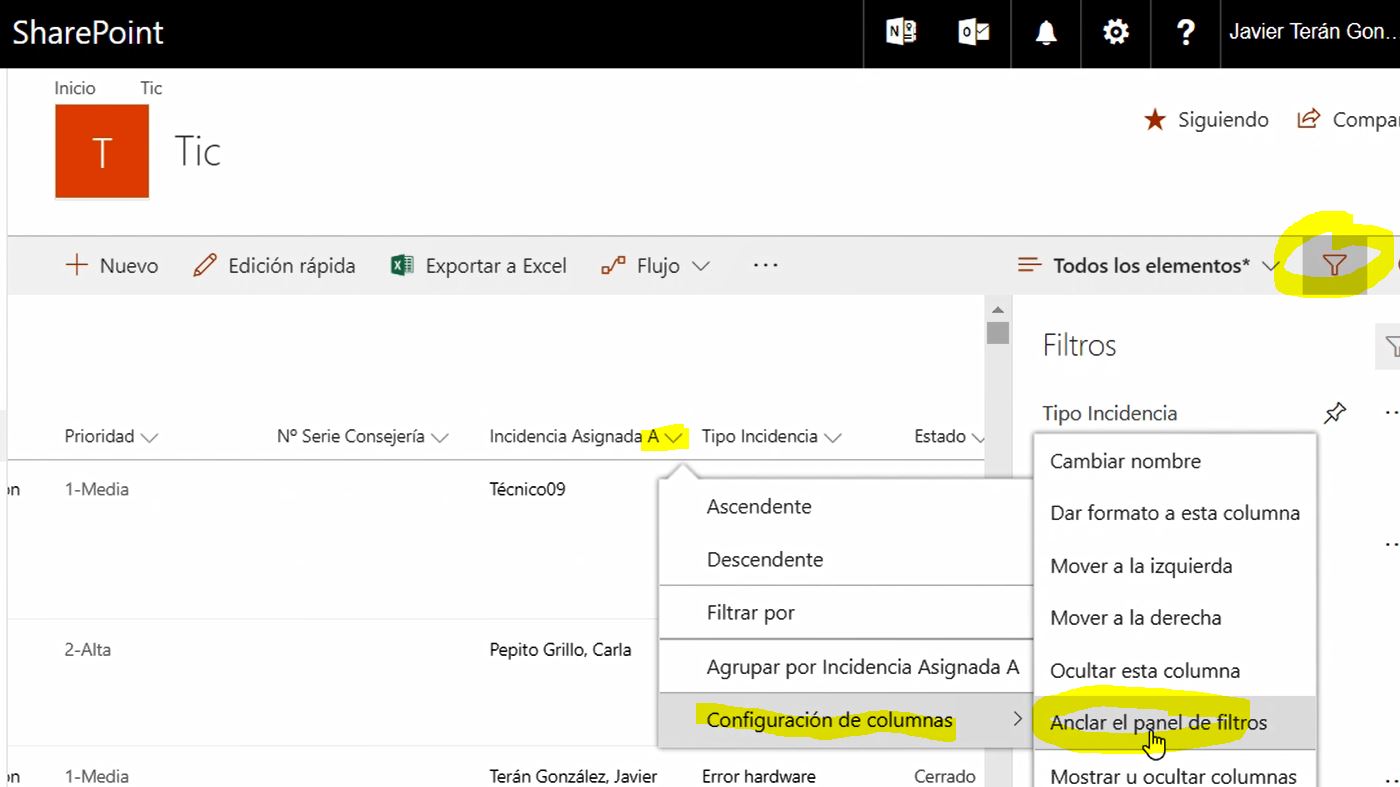Open the Outlook mail icon
This screenshot has height=787, width=1400.
(x=973, y=32)
